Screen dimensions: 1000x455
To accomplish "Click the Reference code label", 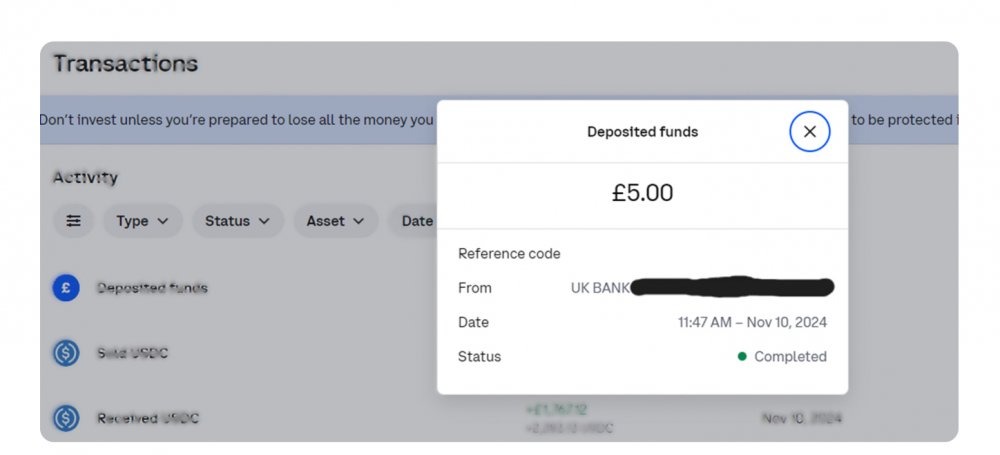I will tap(509, 254).
